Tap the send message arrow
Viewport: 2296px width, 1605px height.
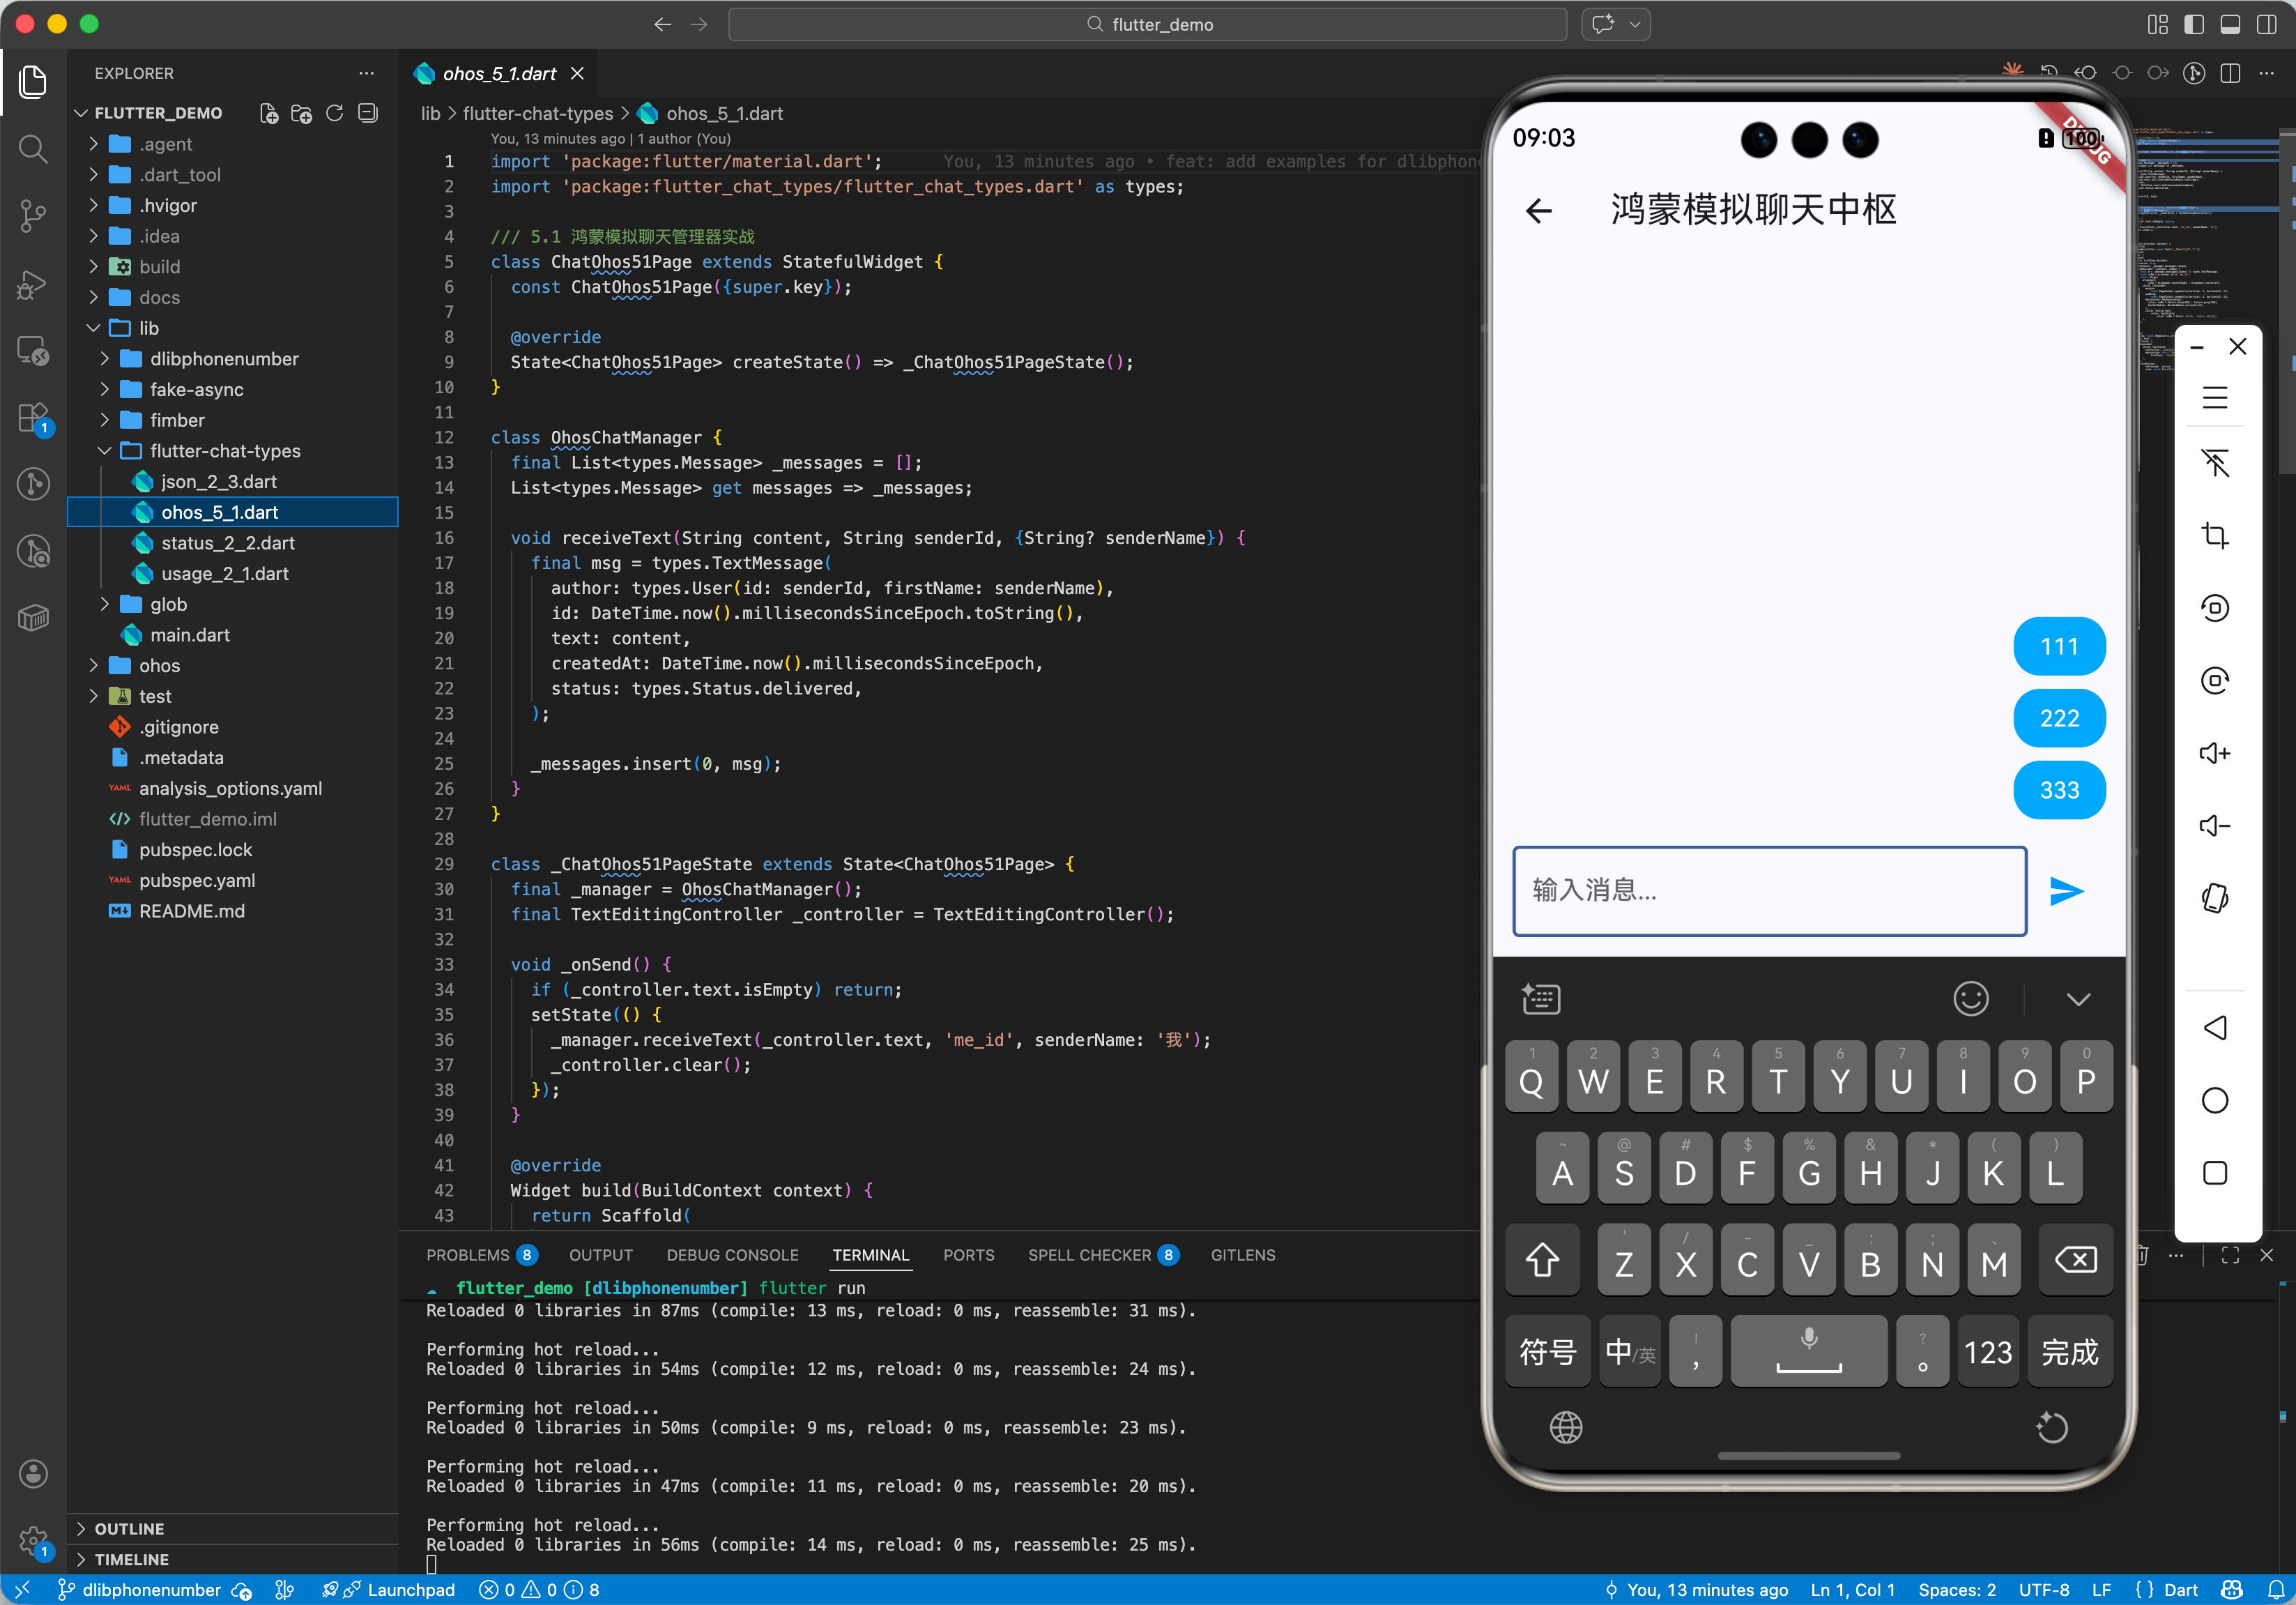[2066, 891]
